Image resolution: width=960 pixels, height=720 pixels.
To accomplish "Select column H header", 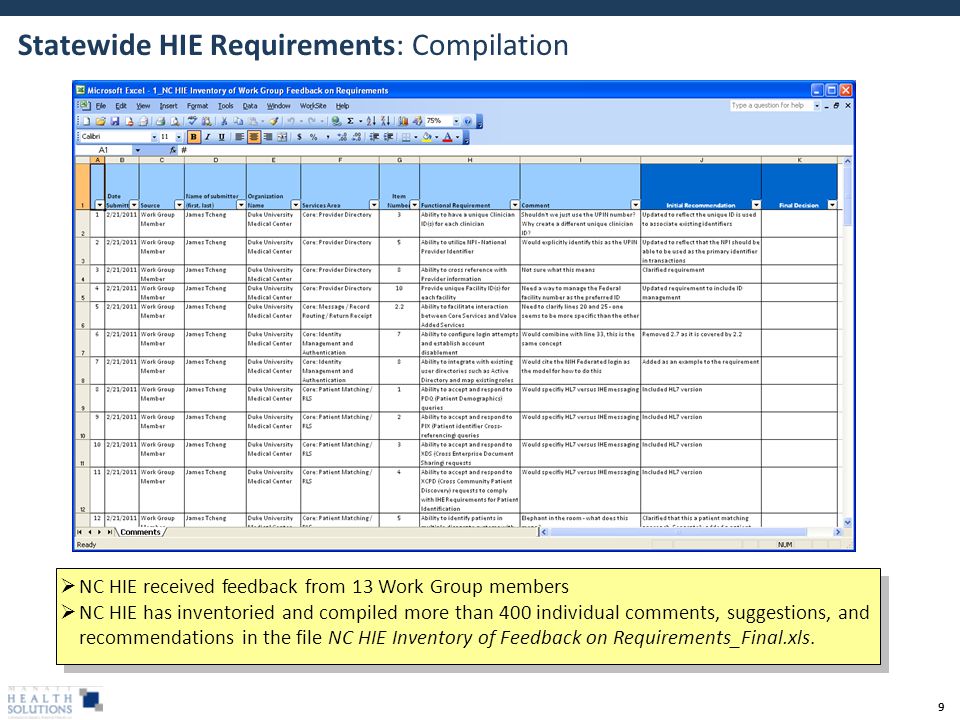I will pos(470,160).
